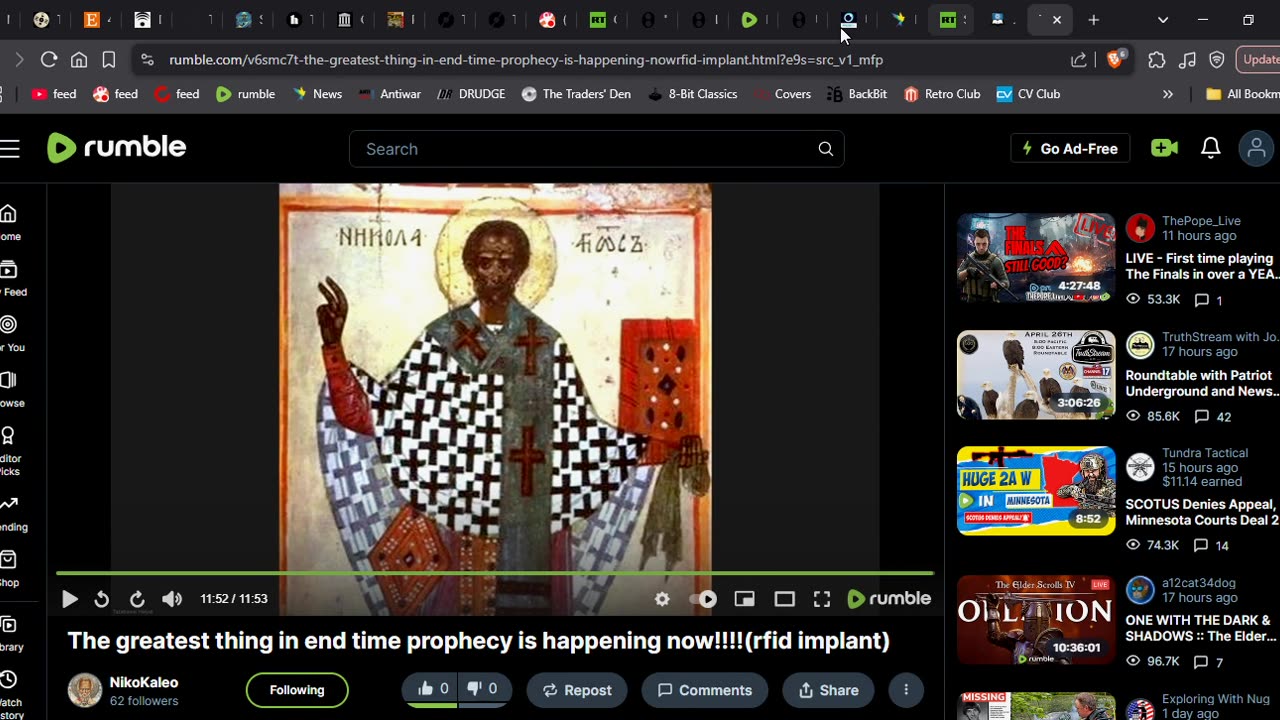
Task: Click NikoKaleo channel avatar
Action: tap(85, 690)
